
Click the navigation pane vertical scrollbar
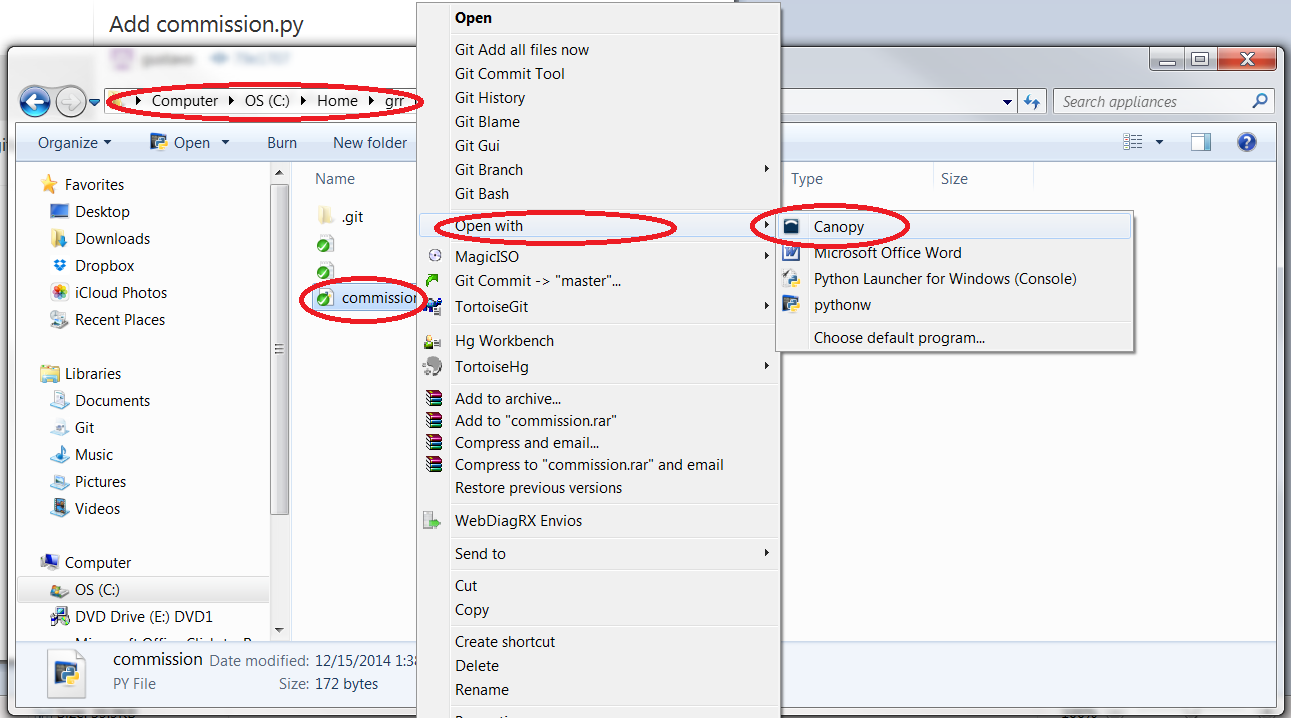(279, 350)
